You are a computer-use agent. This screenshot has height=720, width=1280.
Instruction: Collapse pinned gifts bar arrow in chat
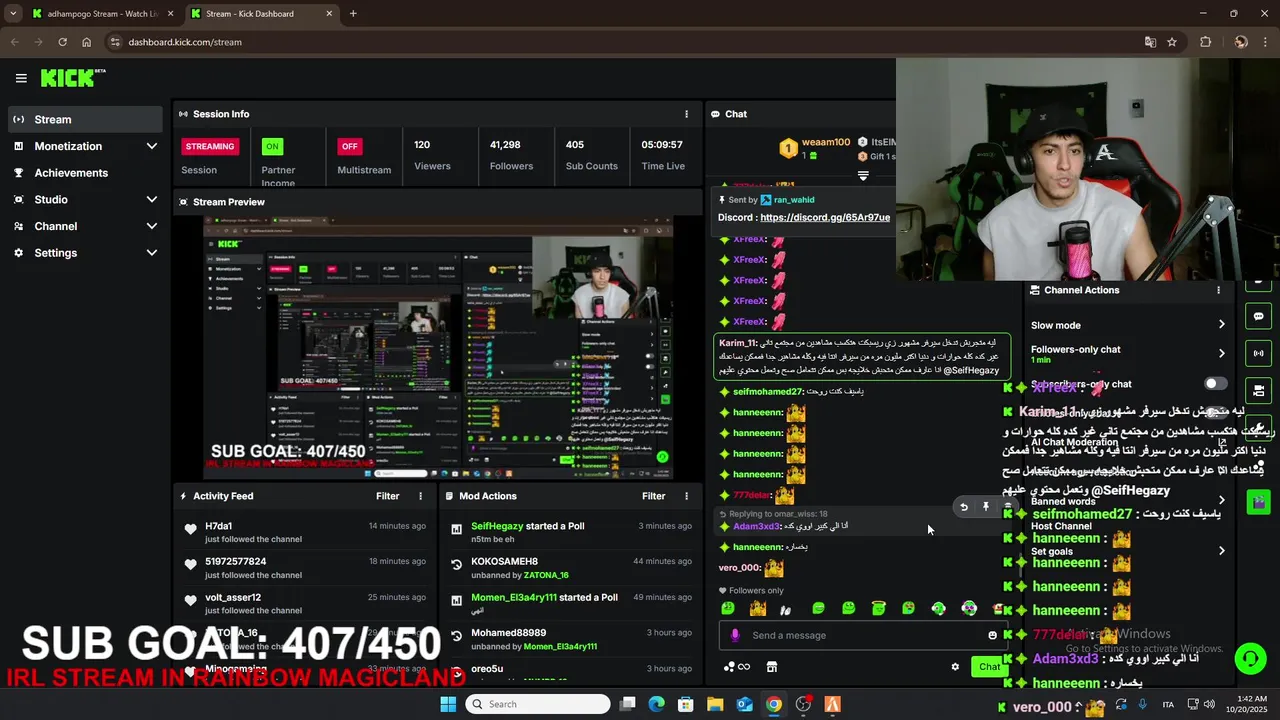pyautogui.click(x=863, y=175)
